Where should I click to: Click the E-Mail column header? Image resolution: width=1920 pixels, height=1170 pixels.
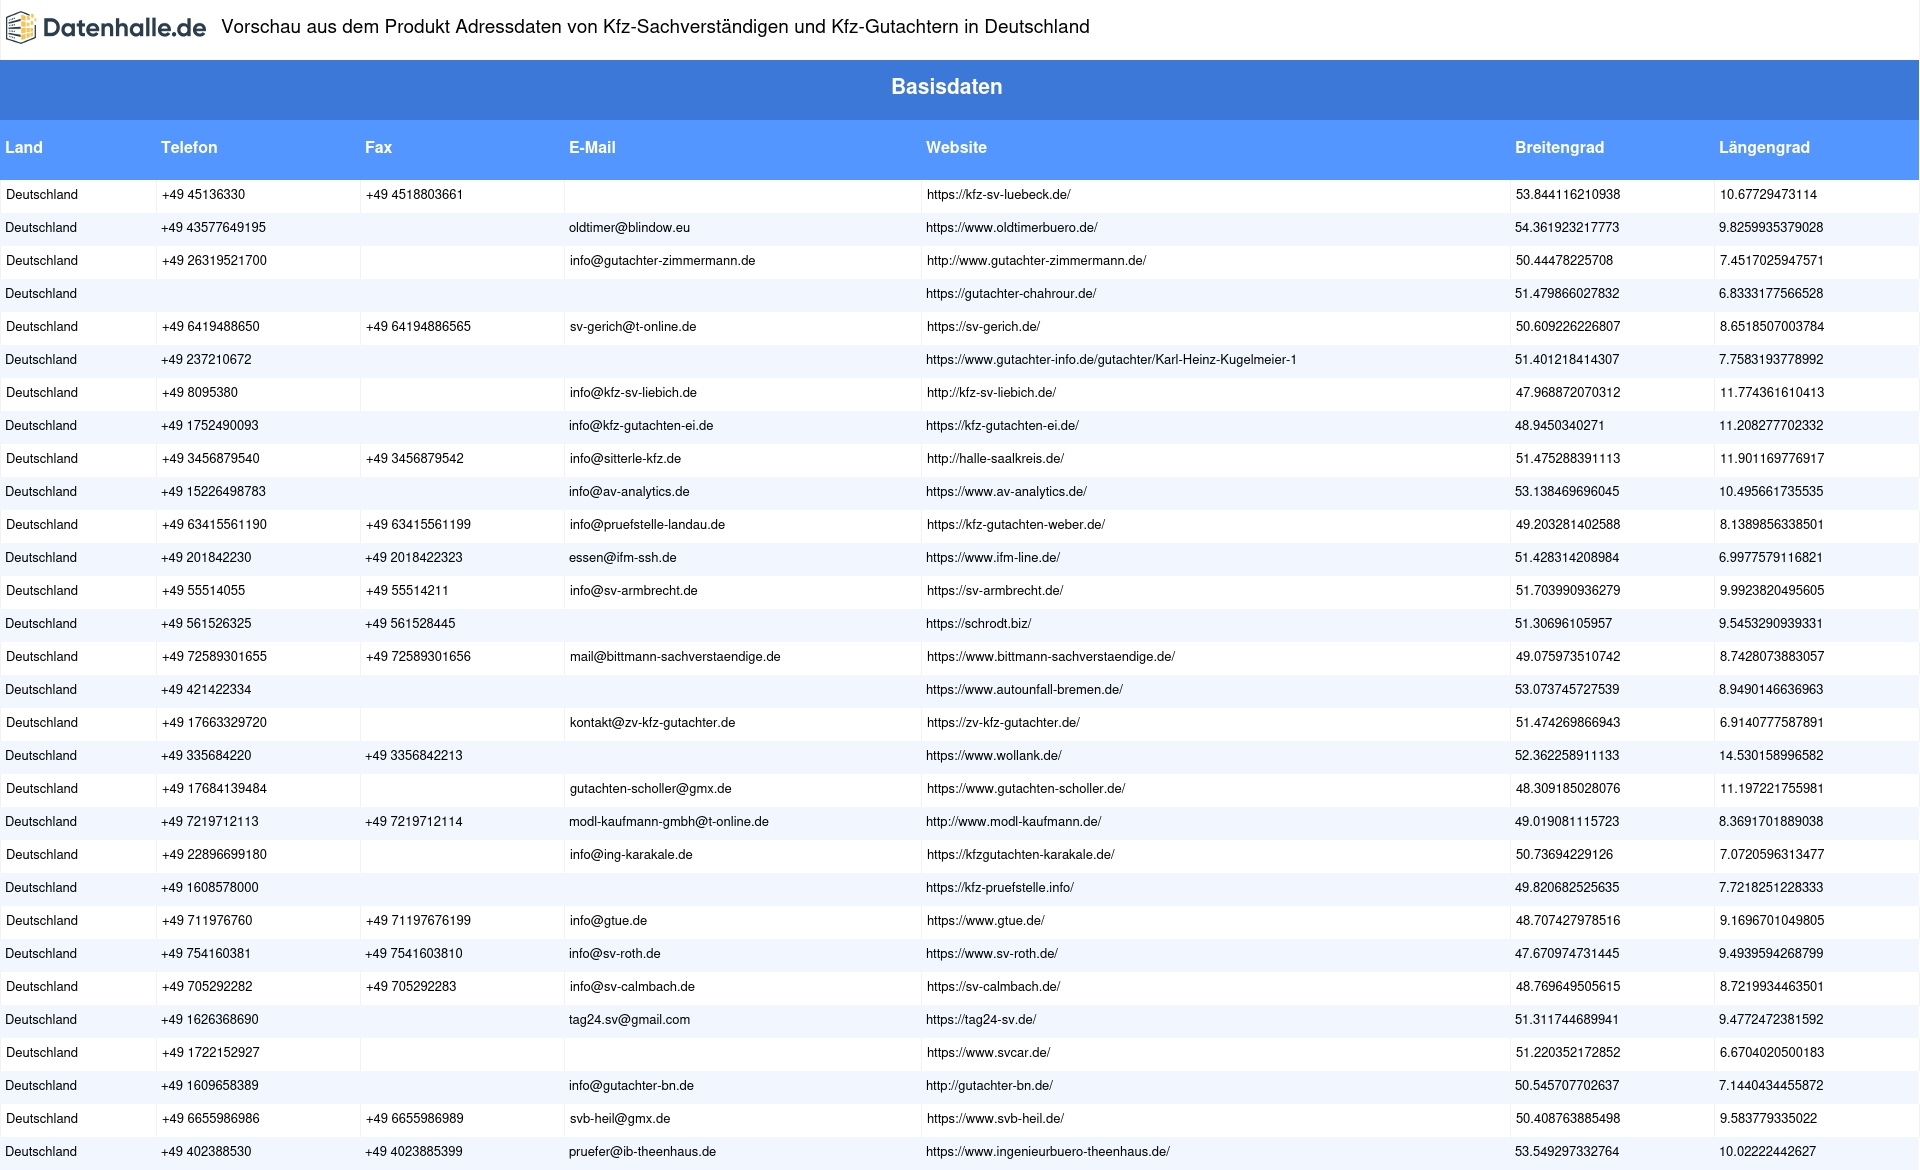tap(592, 147)
